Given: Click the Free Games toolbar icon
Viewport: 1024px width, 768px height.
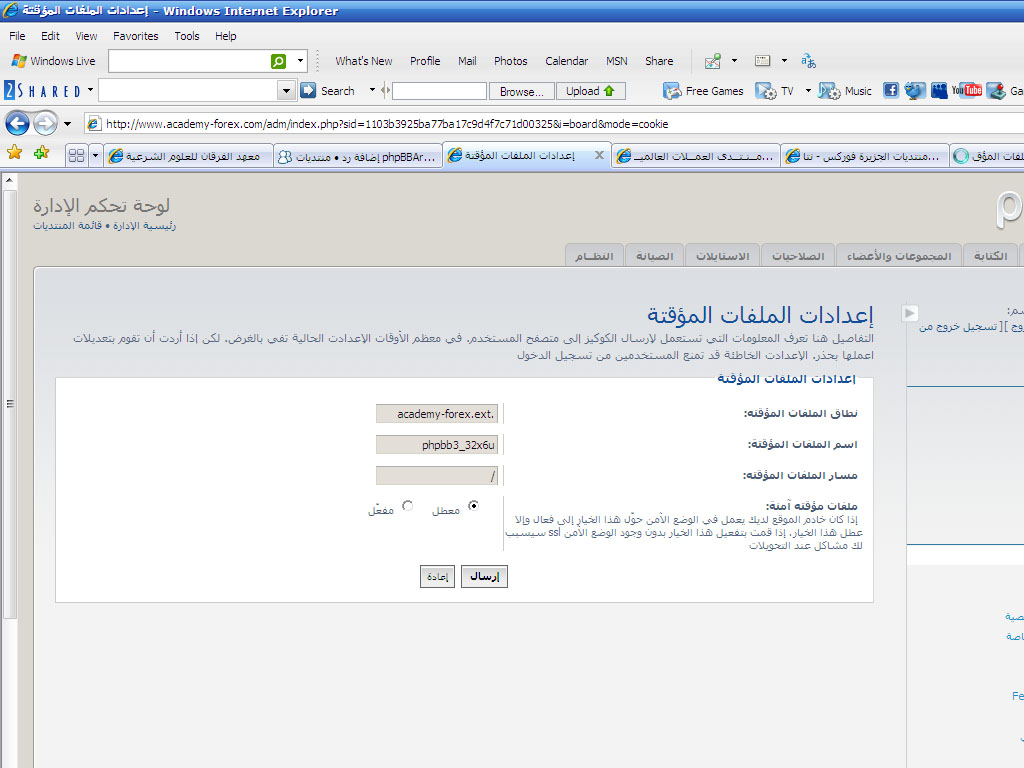Looking at the screenshot, I should pyautogui.click(x=672, y=91).
